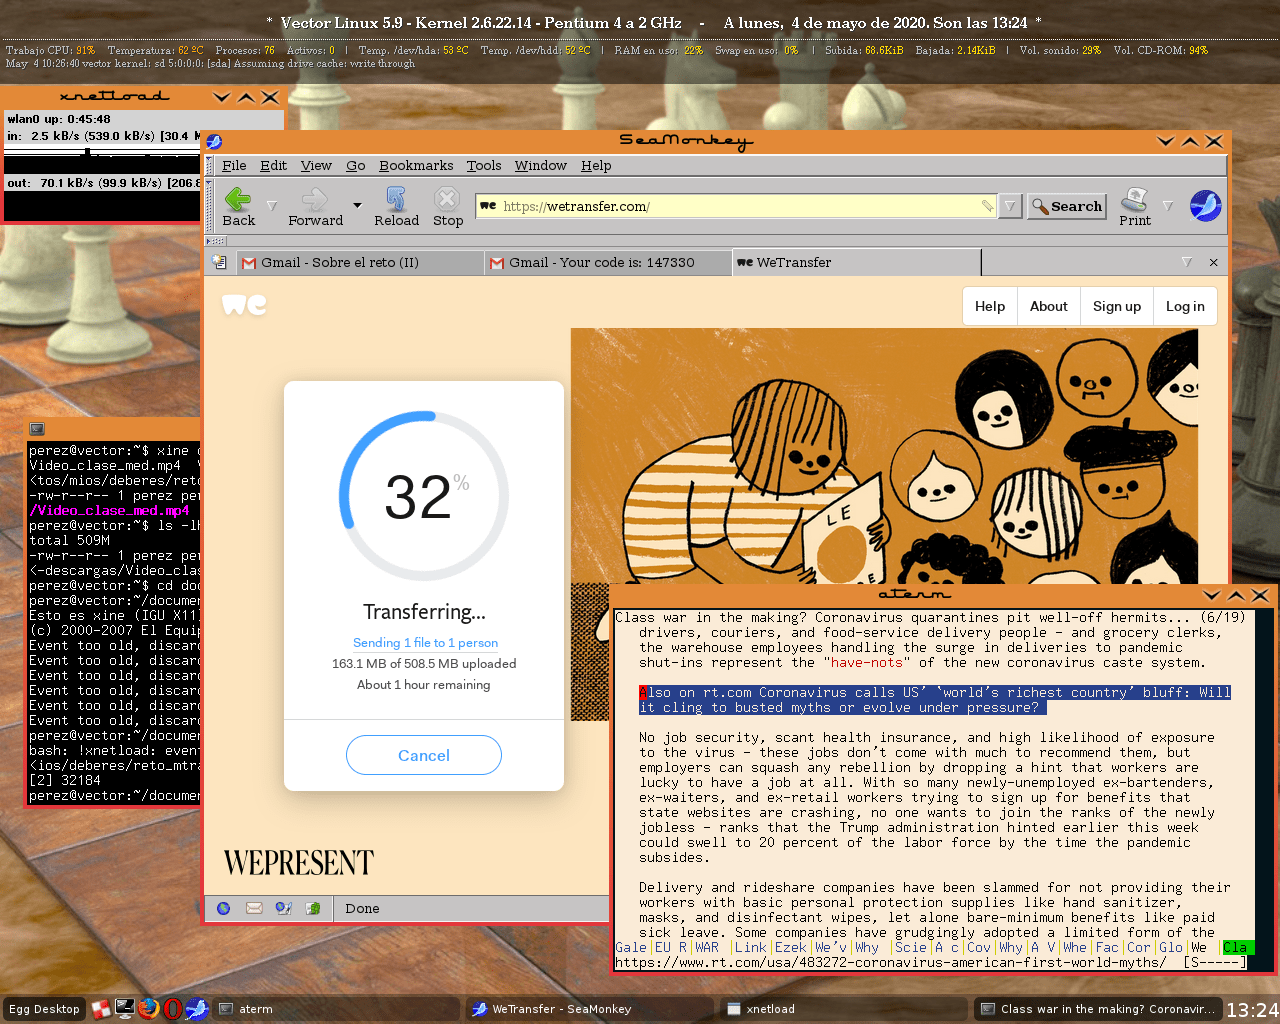The height and width of the screenshot is (1024, 1280).
Task: Open the Tools menu
Action: 484,166
